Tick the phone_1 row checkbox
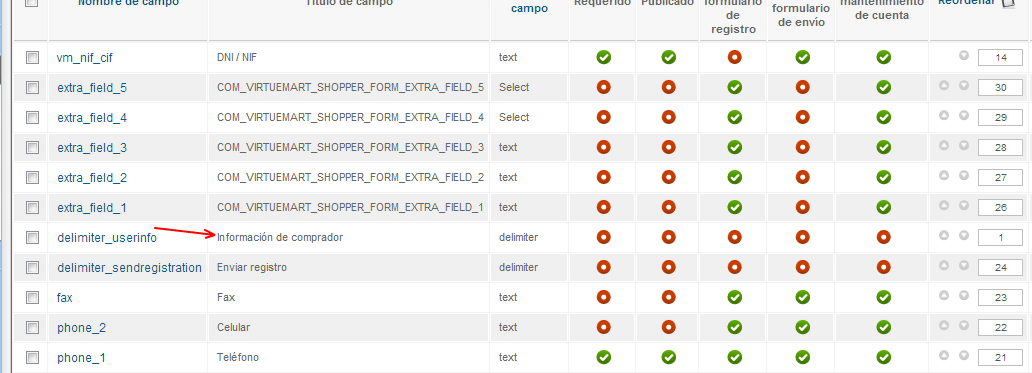The width and height of the screenshot is (1032, 373). pyautogui.click(x=32, y=357)
